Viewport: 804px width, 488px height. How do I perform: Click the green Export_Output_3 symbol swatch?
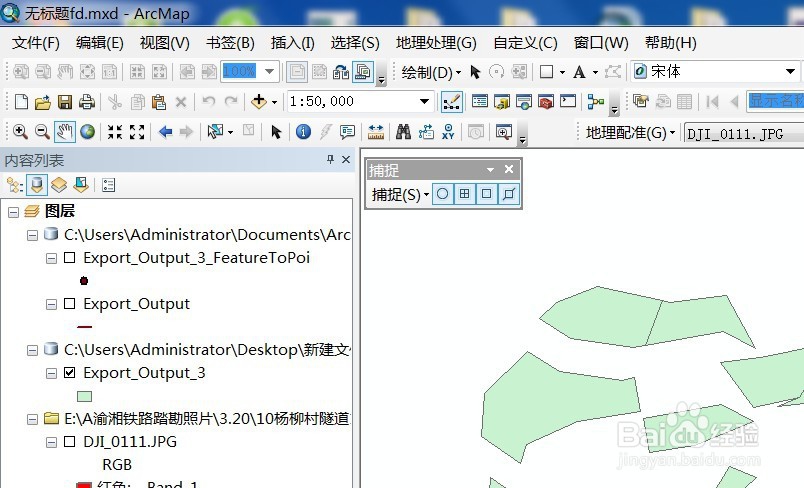[x=84, y=396]
